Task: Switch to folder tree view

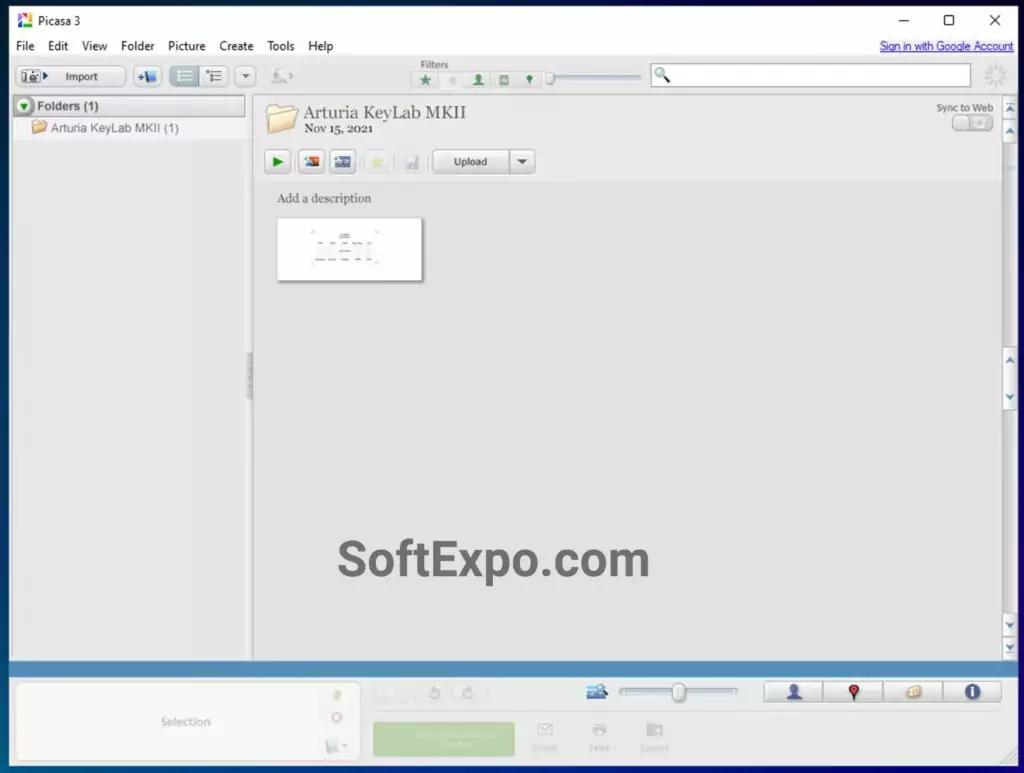Action: coord(214,76)
